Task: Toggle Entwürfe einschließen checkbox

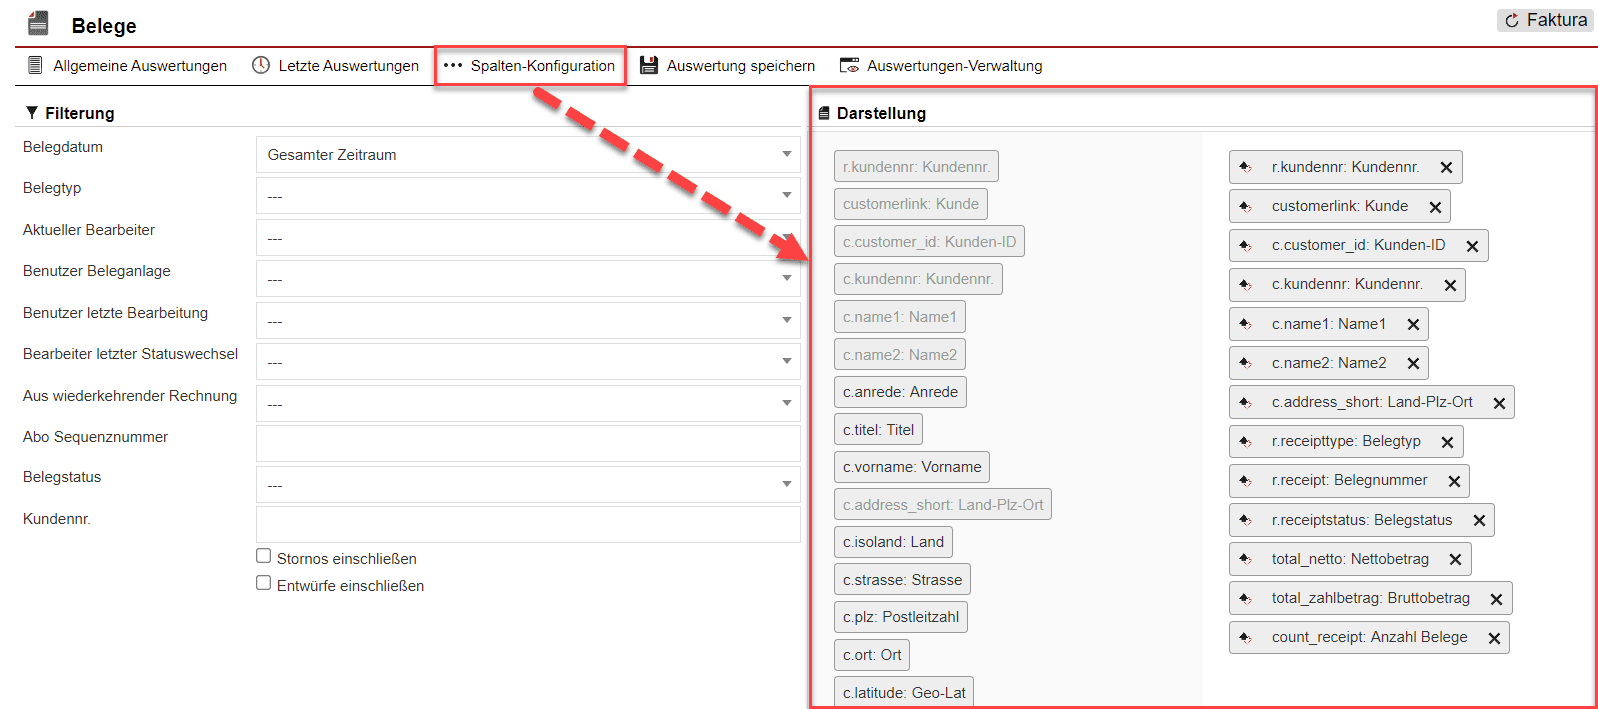Action: [264, 583]
